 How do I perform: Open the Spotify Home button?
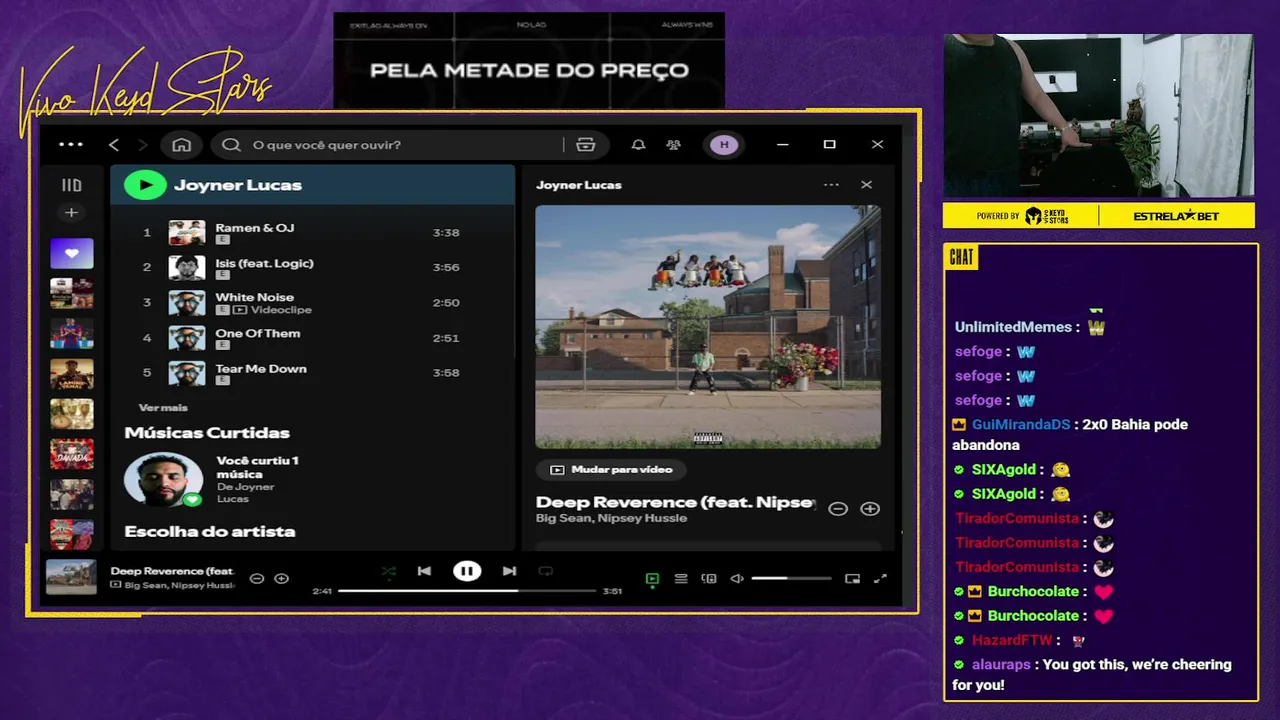181,145
